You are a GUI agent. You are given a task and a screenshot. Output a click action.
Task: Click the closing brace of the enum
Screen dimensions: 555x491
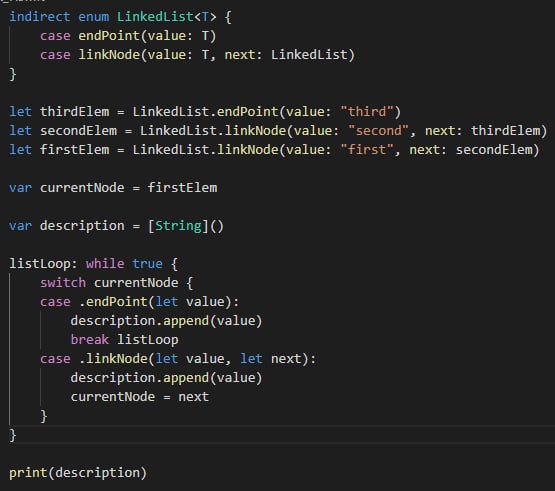coord(13,74)
